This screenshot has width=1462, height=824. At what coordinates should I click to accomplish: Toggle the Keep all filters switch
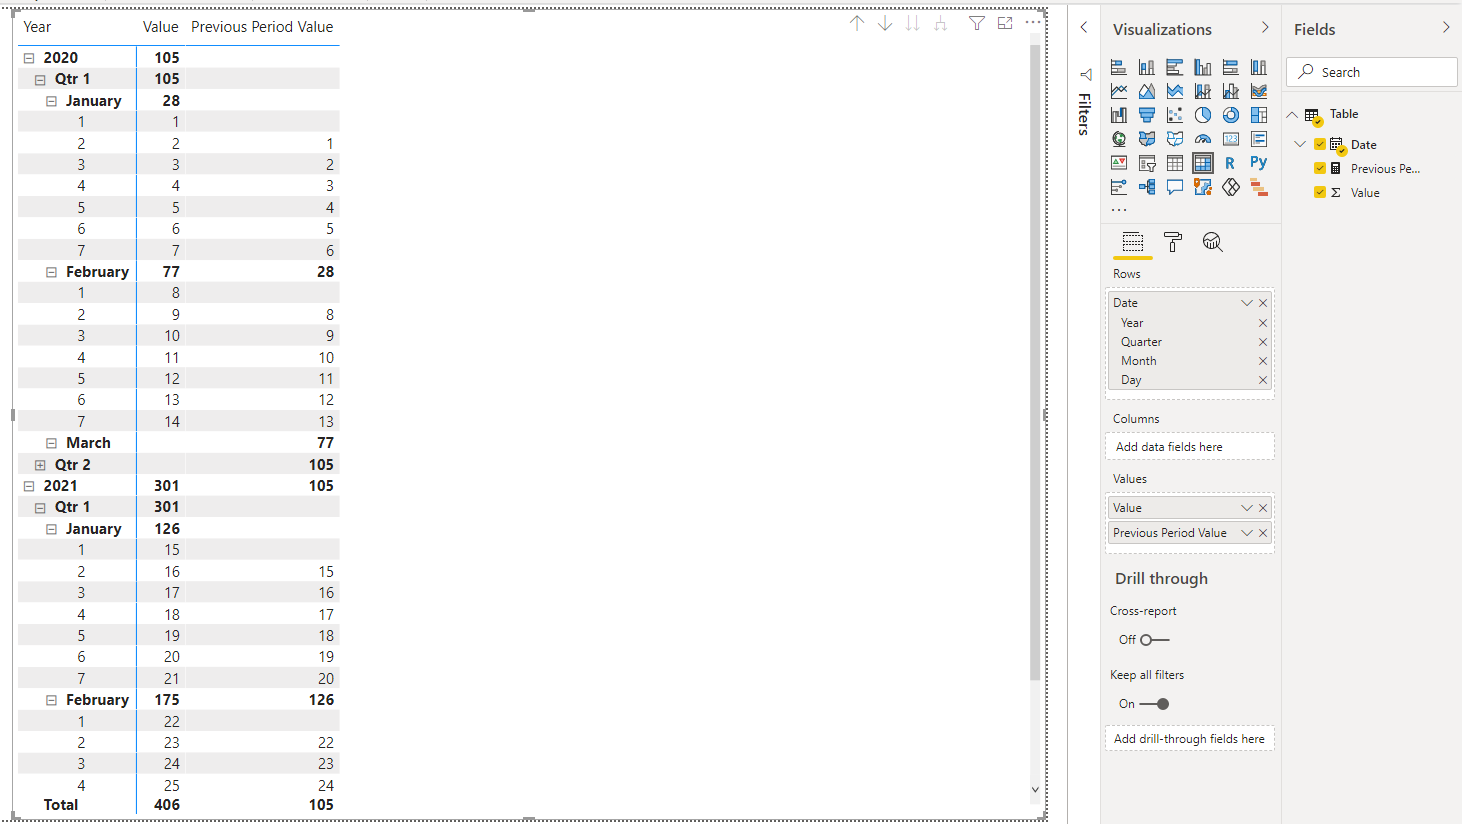coord(1154,704)
